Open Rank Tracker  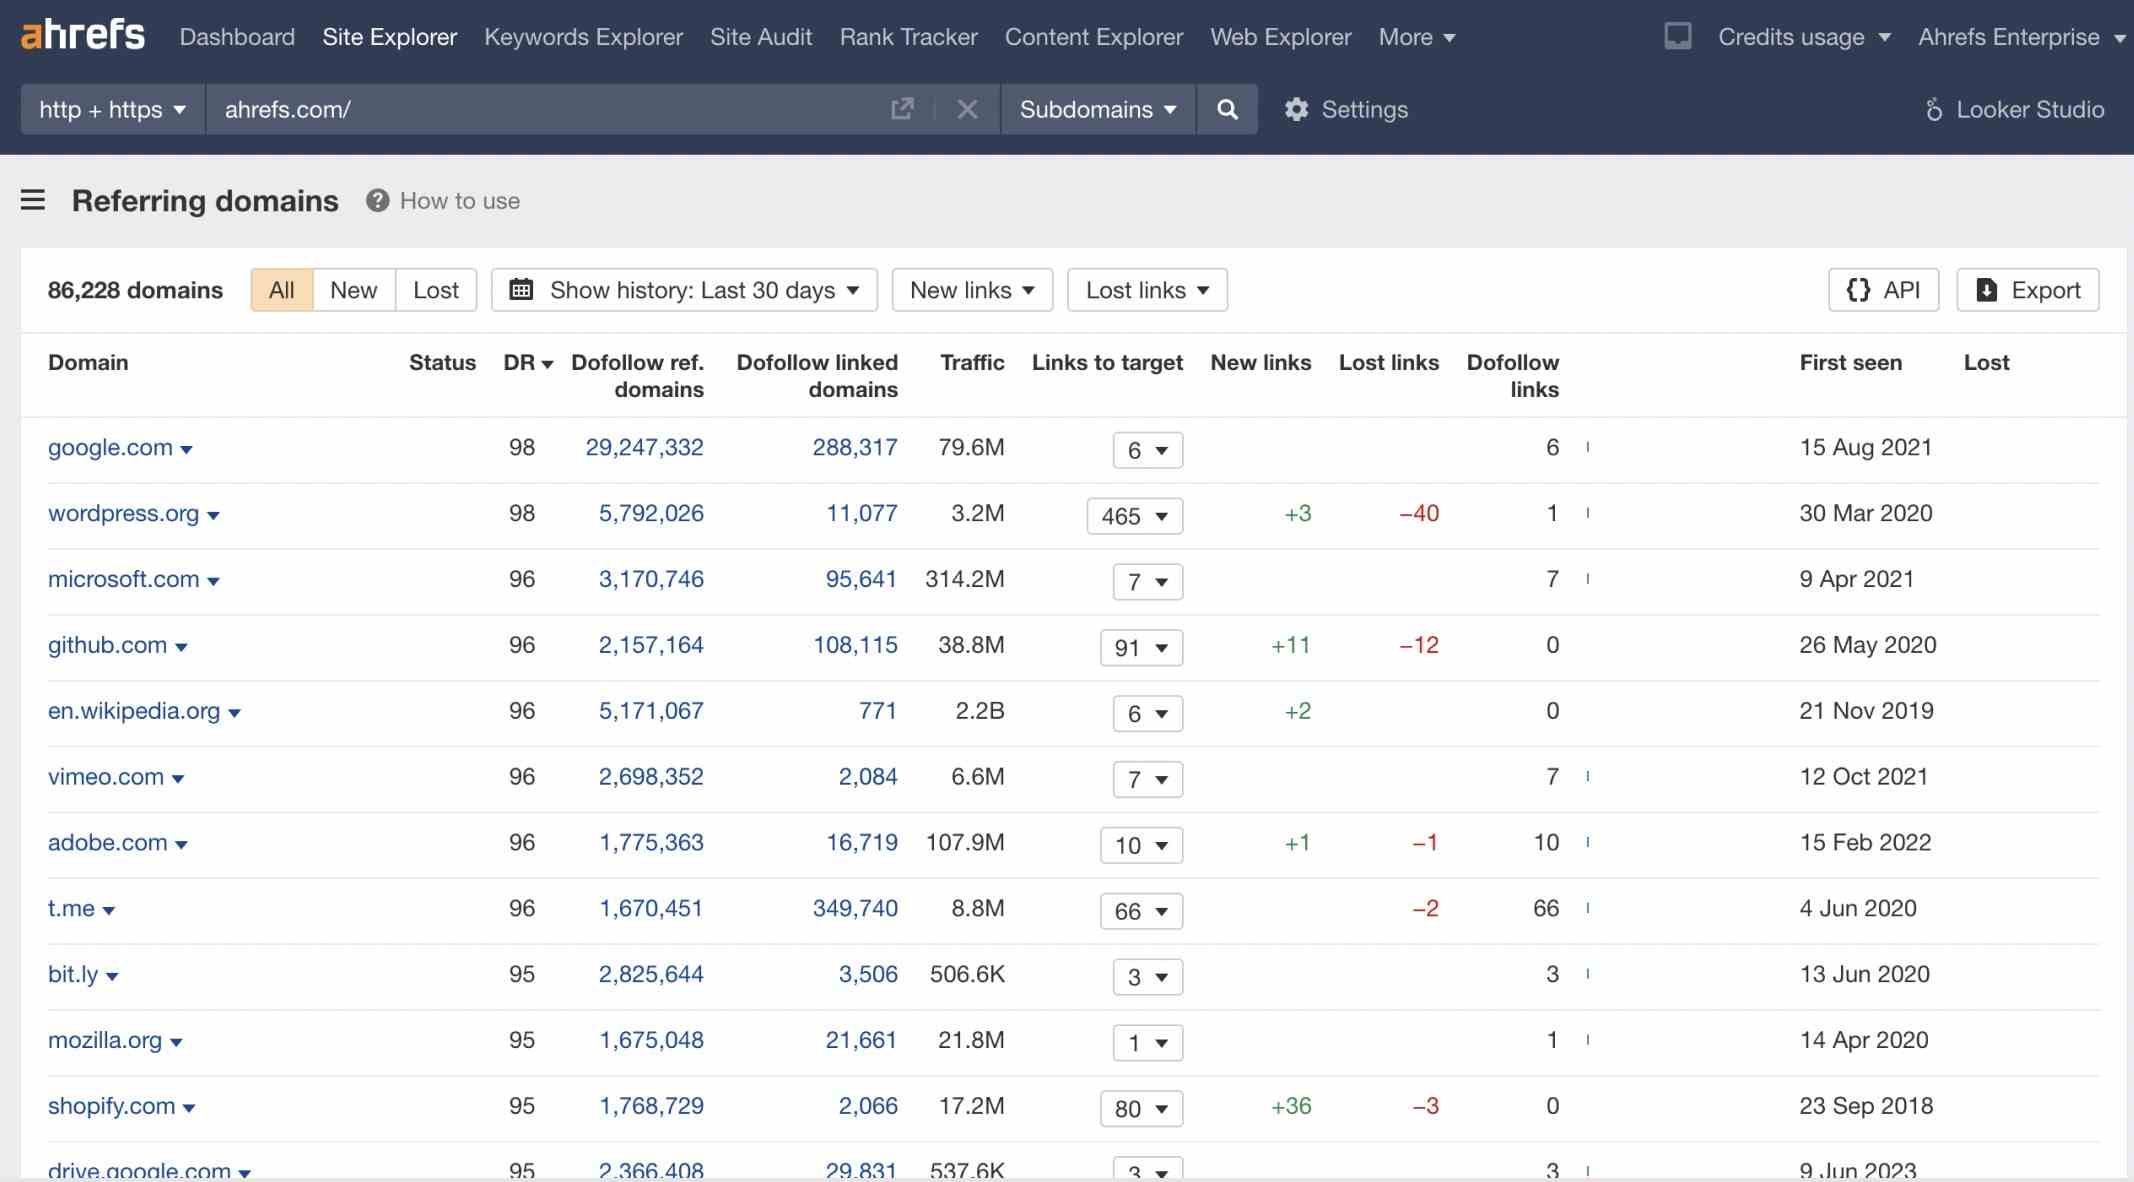(x=908, y=37)
